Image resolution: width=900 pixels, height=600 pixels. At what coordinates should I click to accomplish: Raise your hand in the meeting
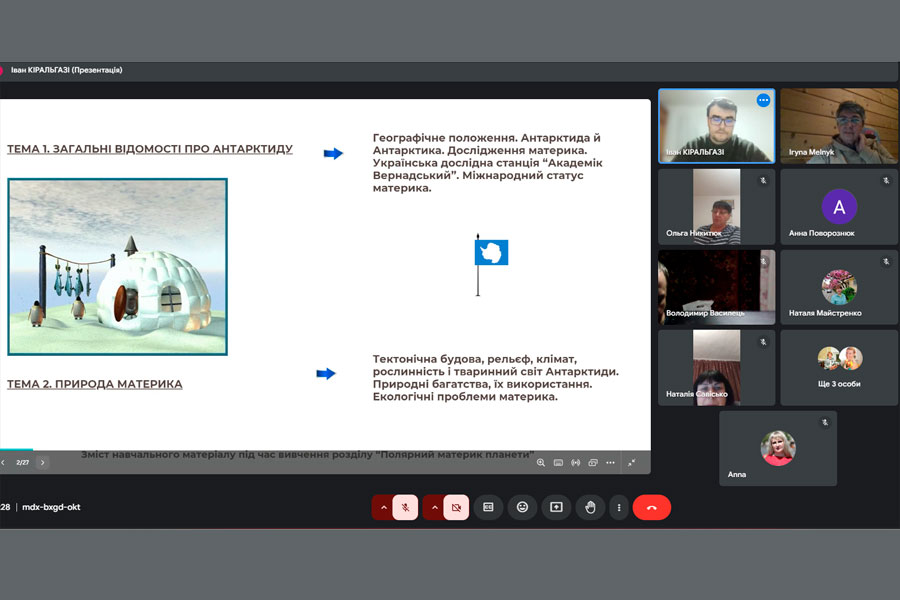coord(590,507)
